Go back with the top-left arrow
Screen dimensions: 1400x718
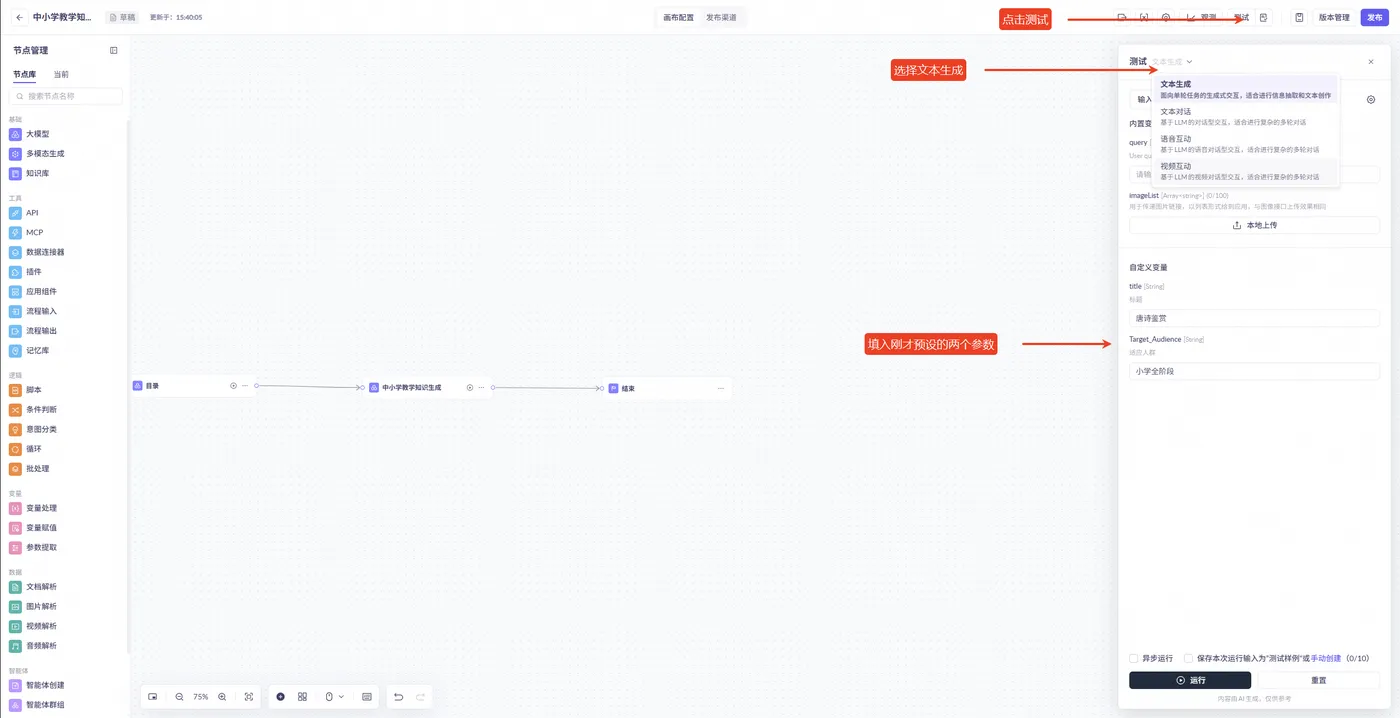point(20,17)
